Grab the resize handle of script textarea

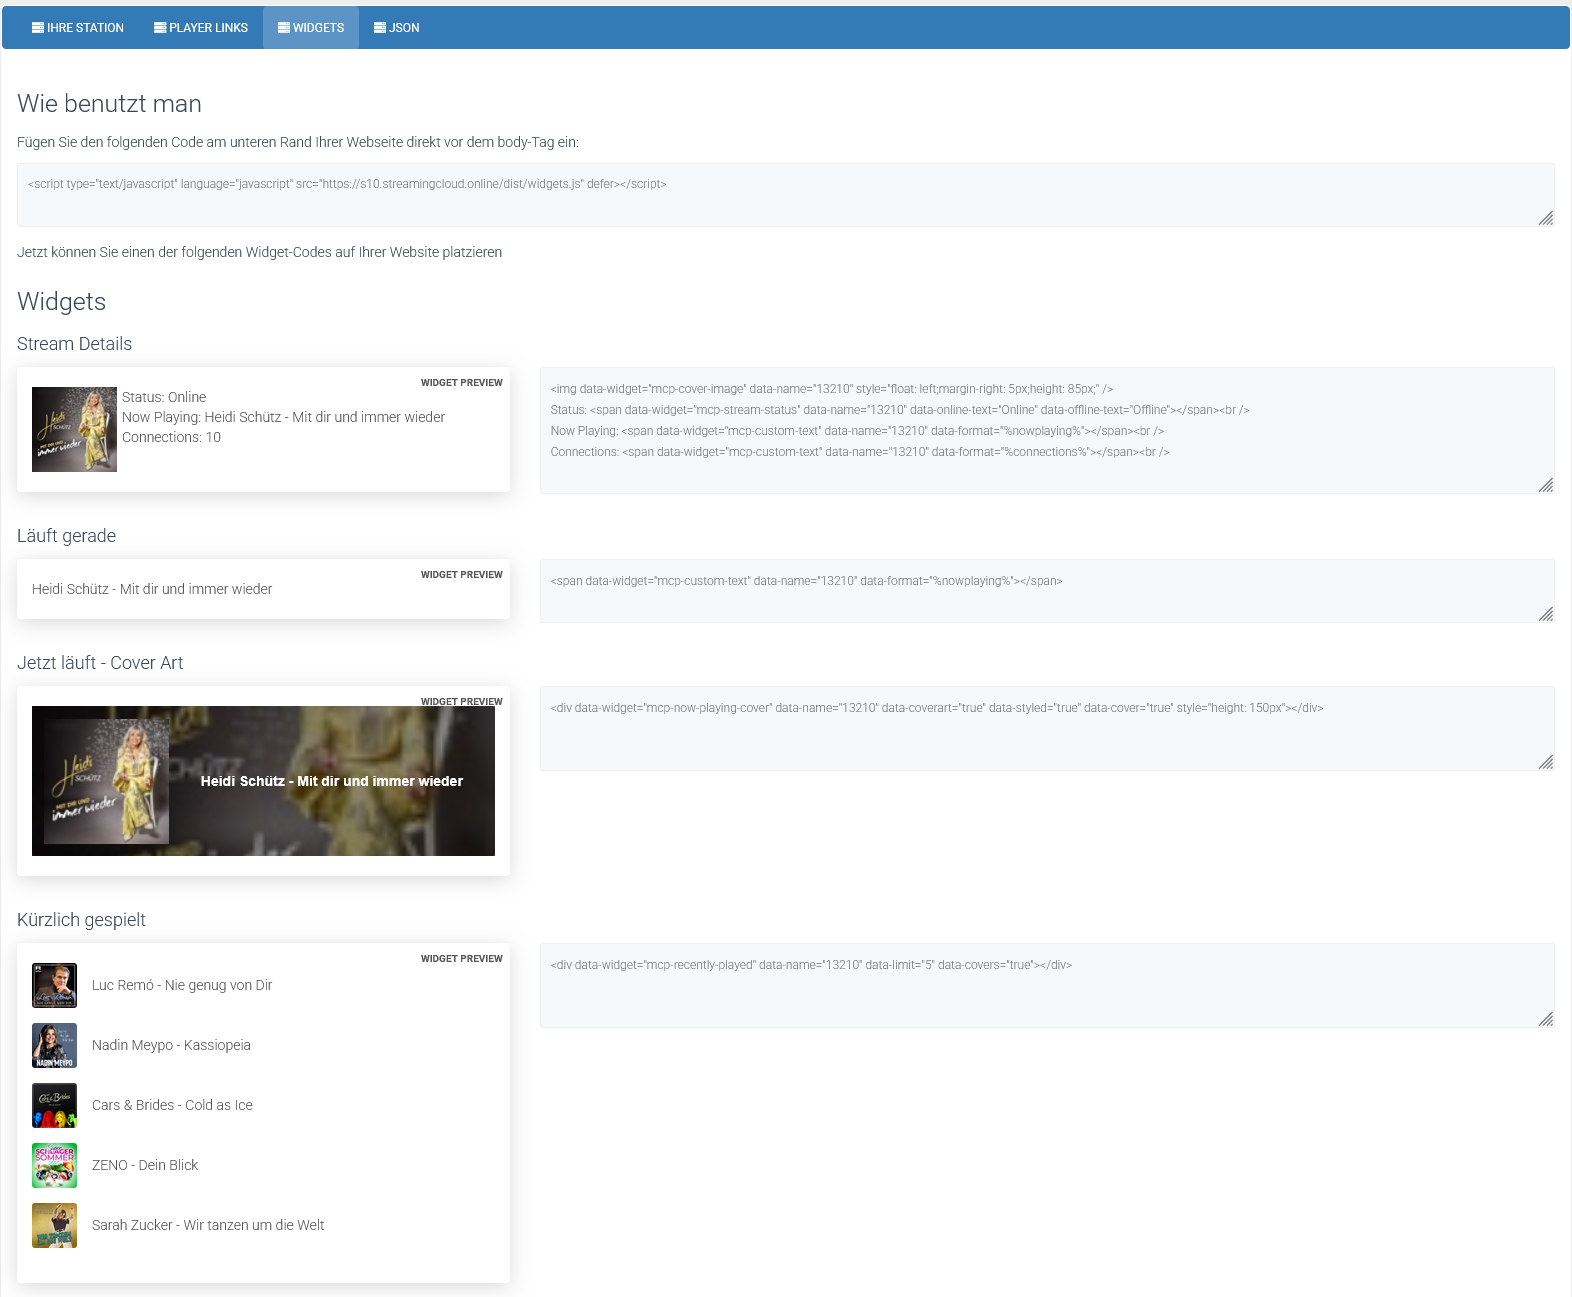(1546, 218)
